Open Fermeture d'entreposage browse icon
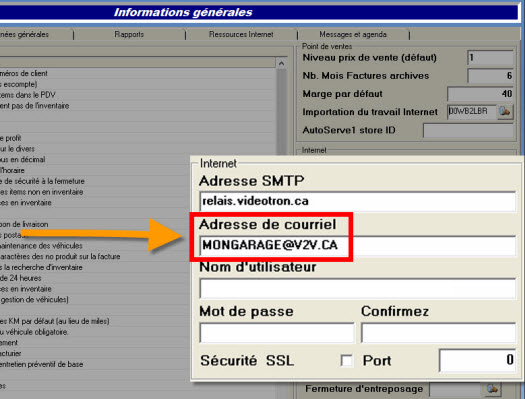Image resolution: width=525 pixels, height=399 pixels. pos(493,389)
